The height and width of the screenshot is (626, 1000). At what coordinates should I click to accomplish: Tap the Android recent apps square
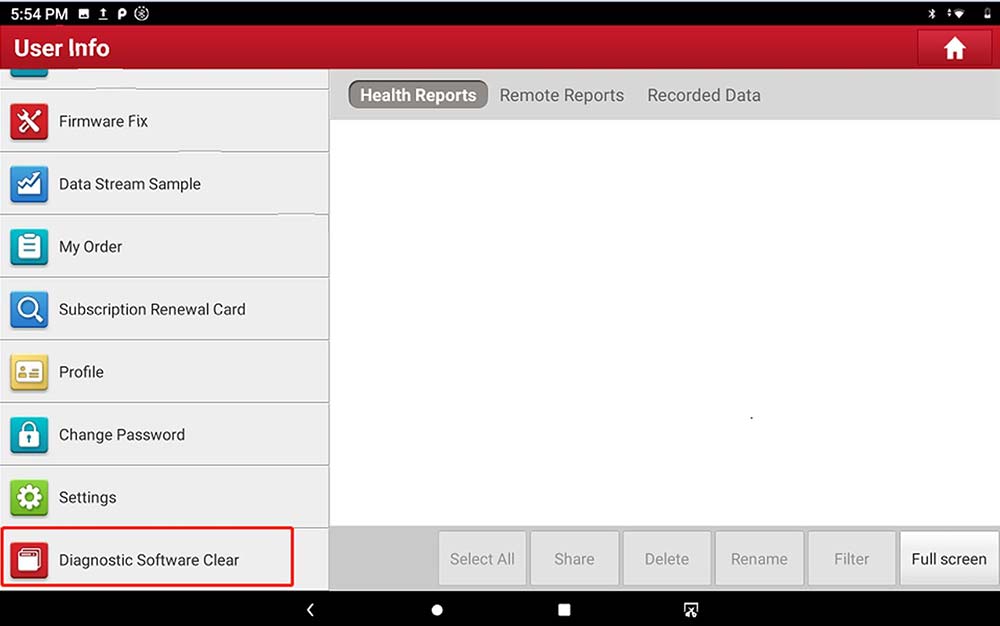tap(564, 610)
